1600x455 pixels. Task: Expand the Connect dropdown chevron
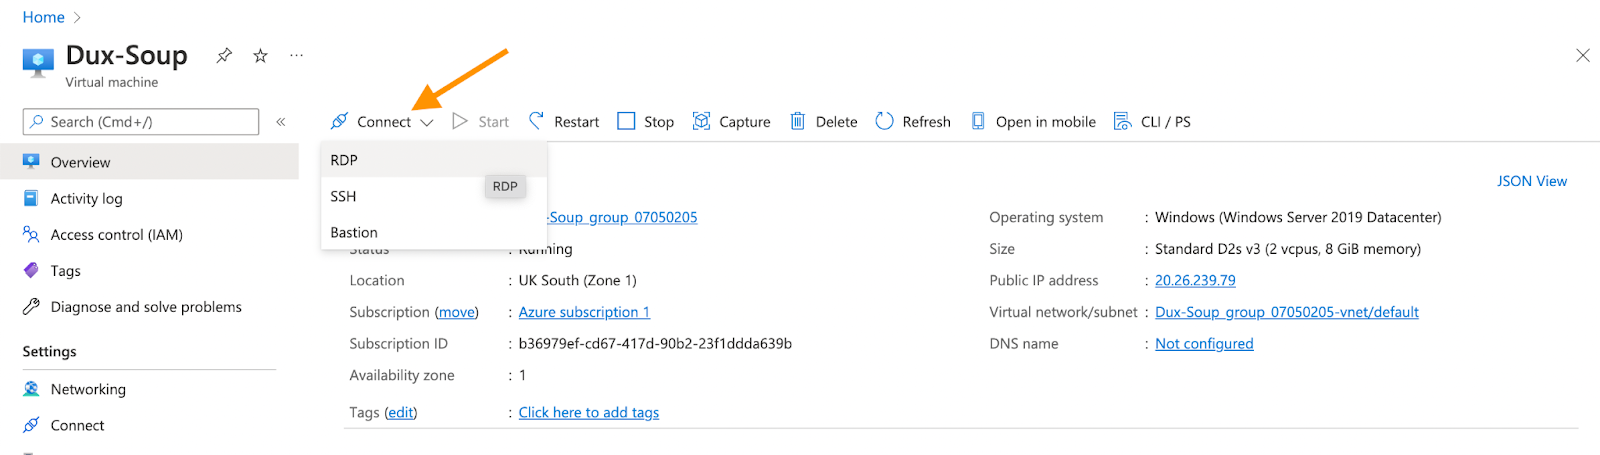(x=427, y=122)
